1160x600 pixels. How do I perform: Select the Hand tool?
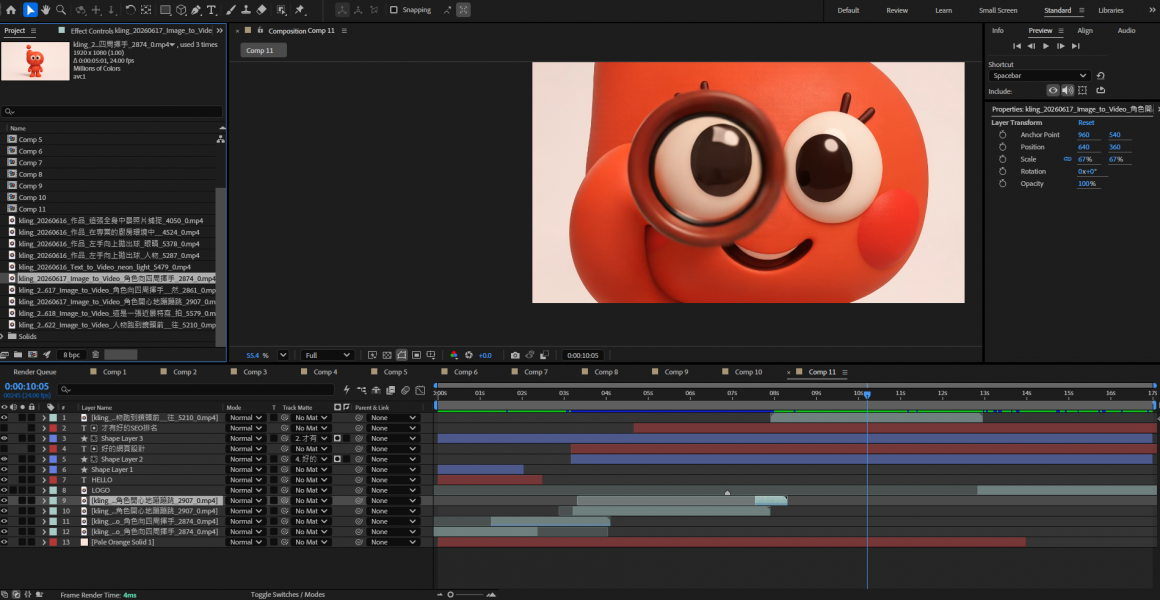tap(46, 10)
